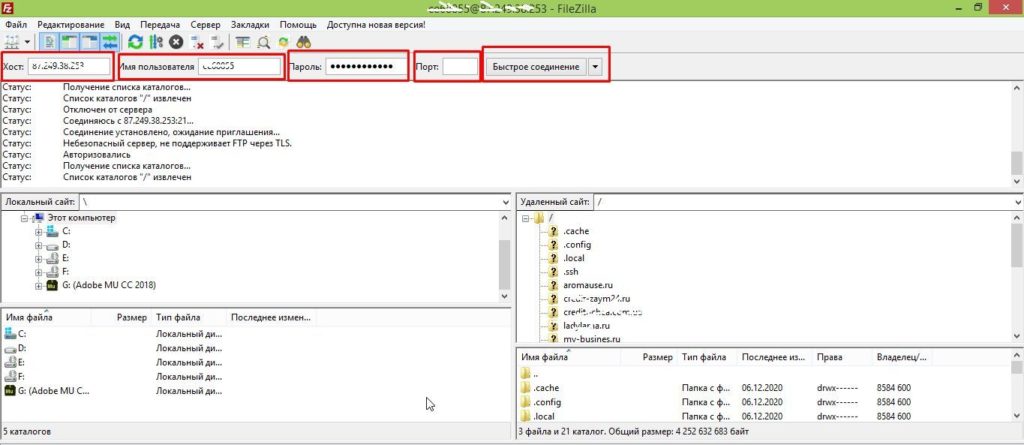Toggle the message log display icon
1024x445 pixels.
[x=50, y=42]
